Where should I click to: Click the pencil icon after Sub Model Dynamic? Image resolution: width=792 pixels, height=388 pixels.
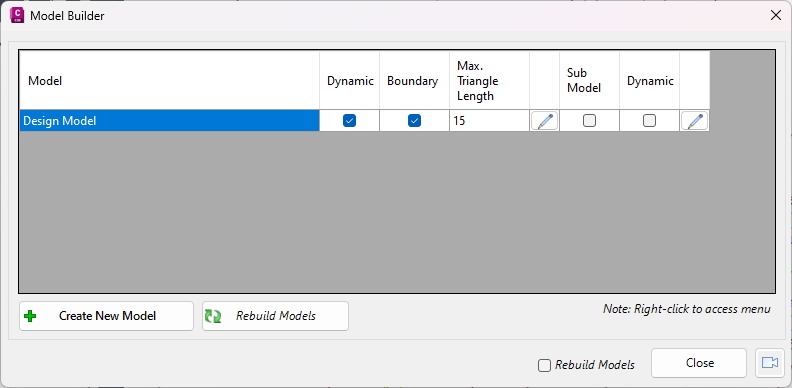(x=695, y=121)
